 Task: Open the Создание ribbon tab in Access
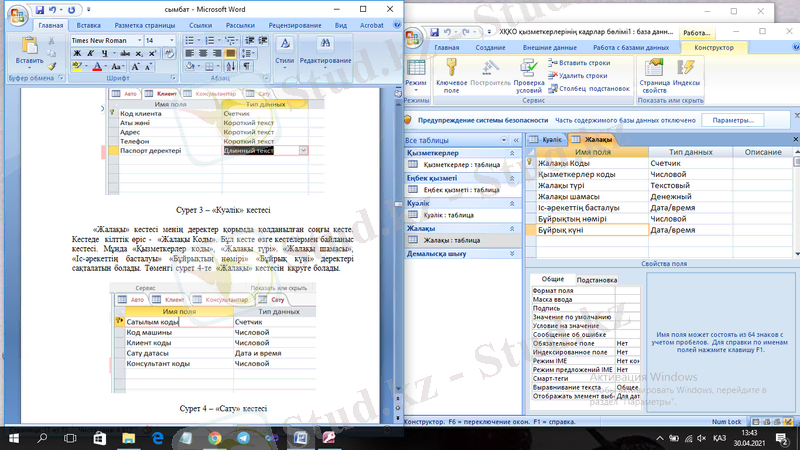(x=490, y=48)
